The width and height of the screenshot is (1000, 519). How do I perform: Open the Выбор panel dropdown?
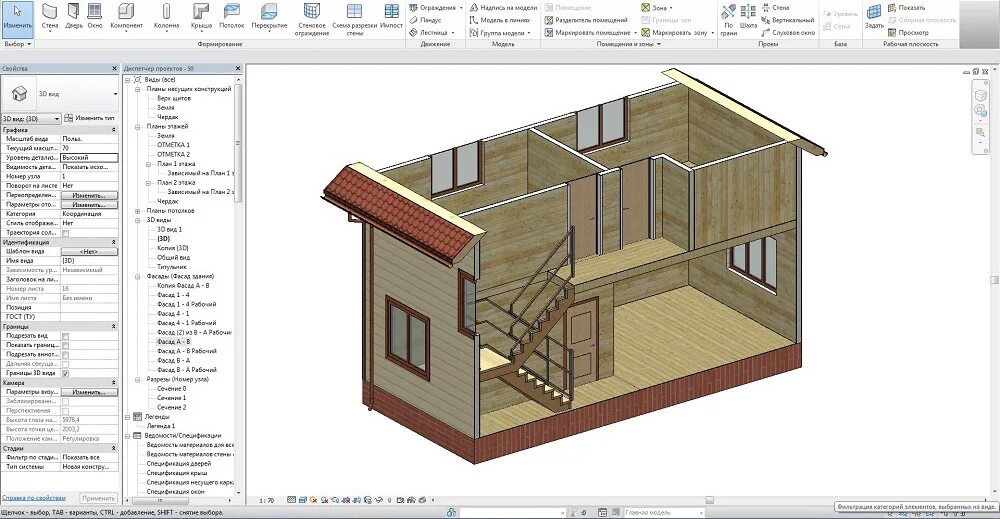pyautogui.click(x=17, y=44)
